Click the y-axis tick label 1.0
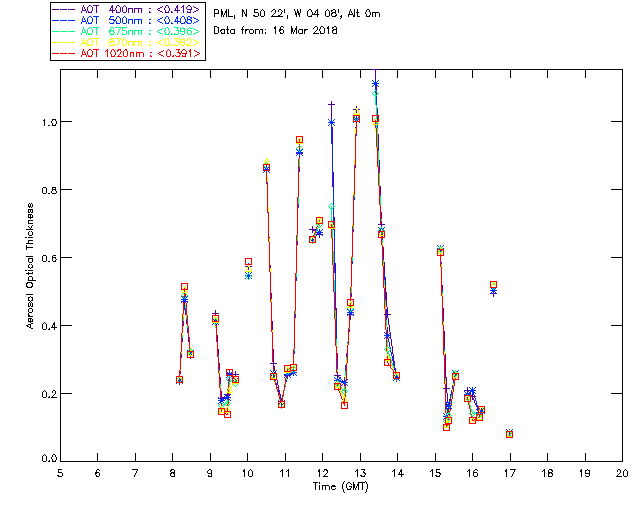Screen dimensions: 640x512 point(45,122)
